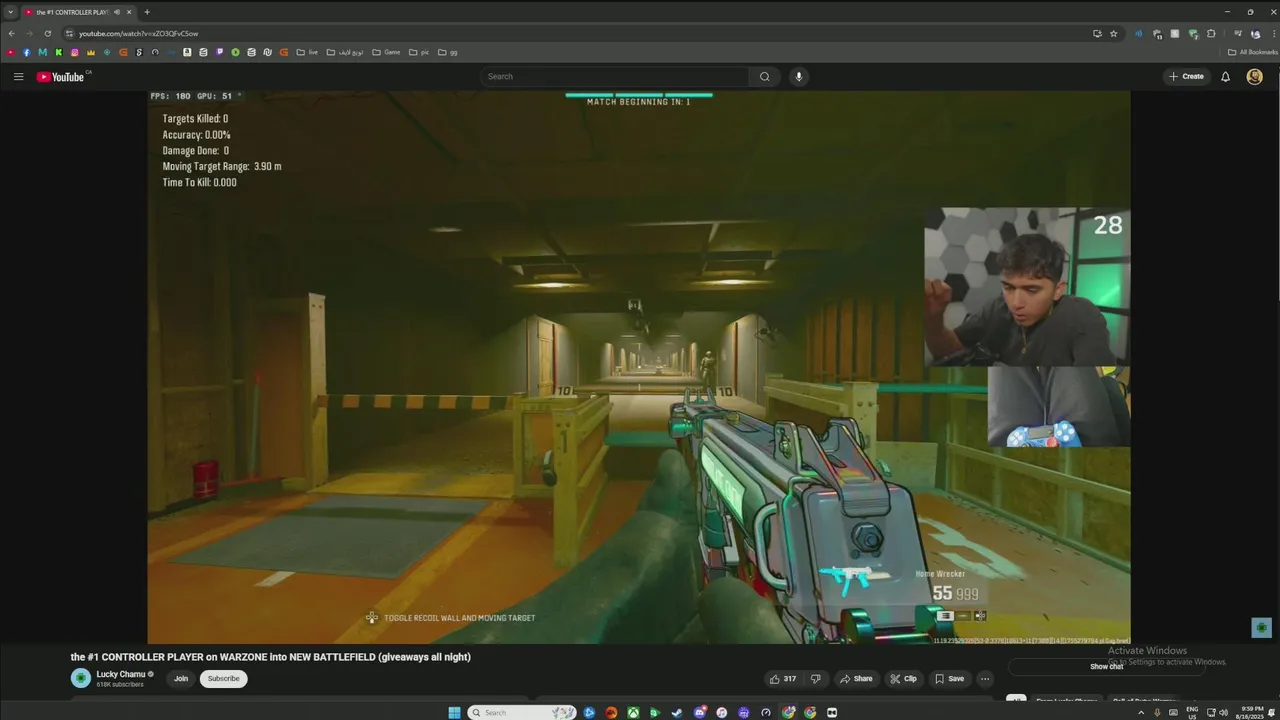Open Steam from the taskbar
Screen dimensions: 1280x720
[677, 712]
